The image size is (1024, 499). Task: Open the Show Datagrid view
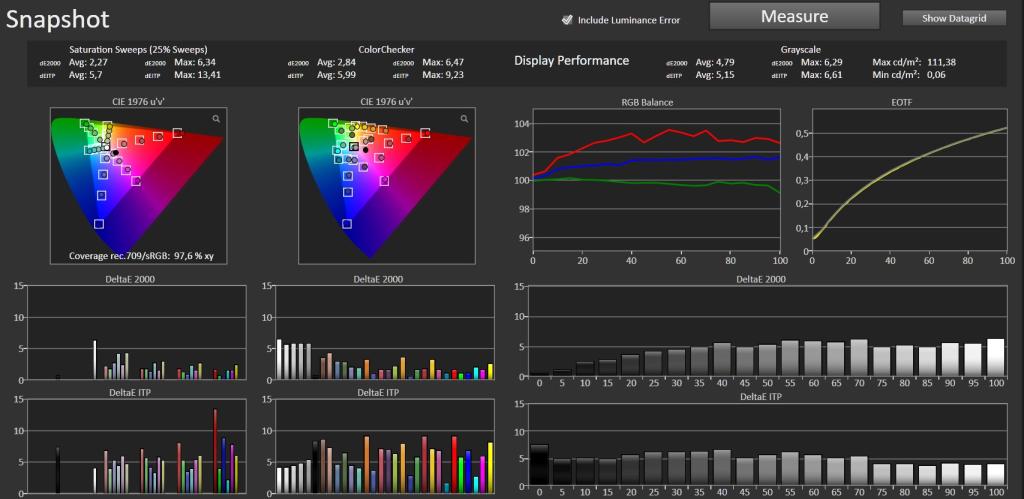pos(953,18)
